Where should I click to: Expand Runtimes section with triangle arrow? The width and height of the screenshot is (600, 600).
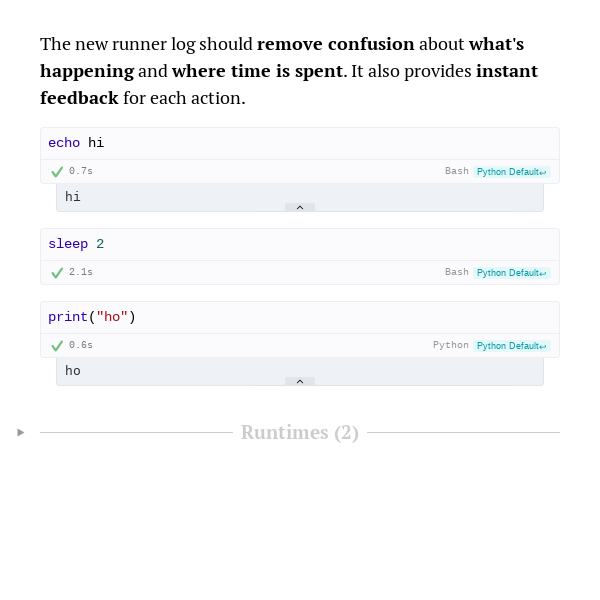(21, 432)
